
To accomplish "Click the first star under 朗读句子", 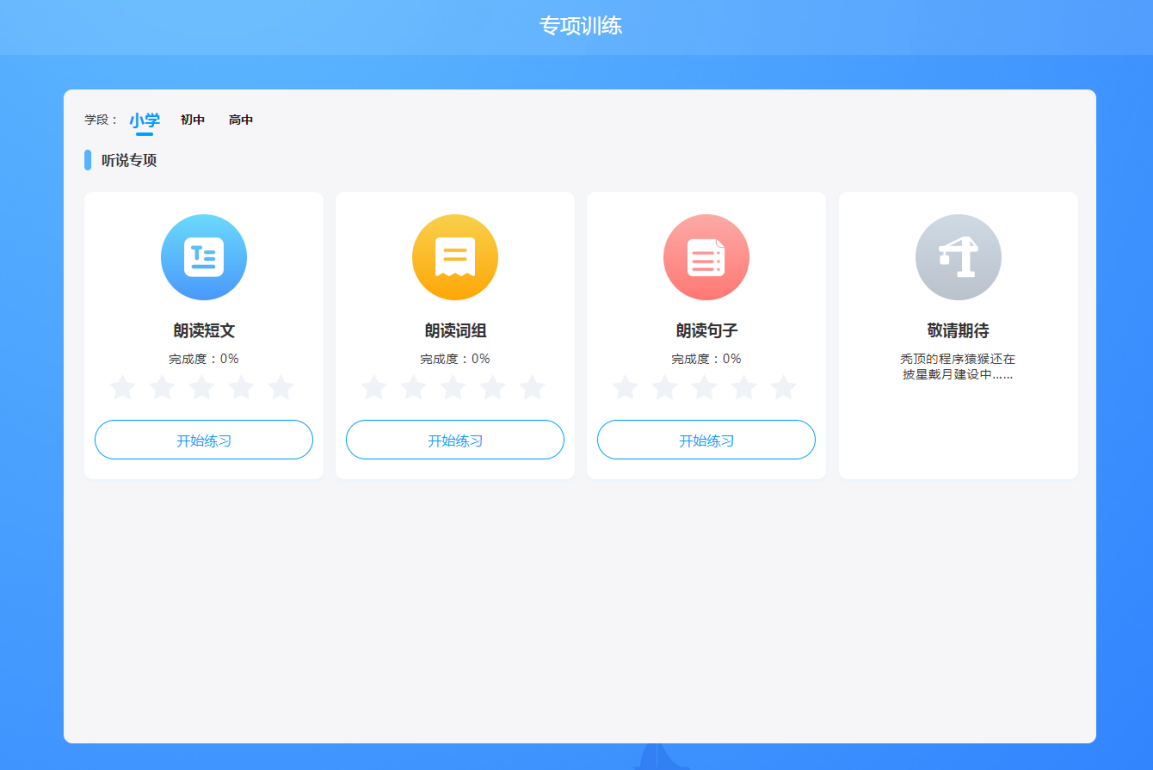I will [625, 387].
